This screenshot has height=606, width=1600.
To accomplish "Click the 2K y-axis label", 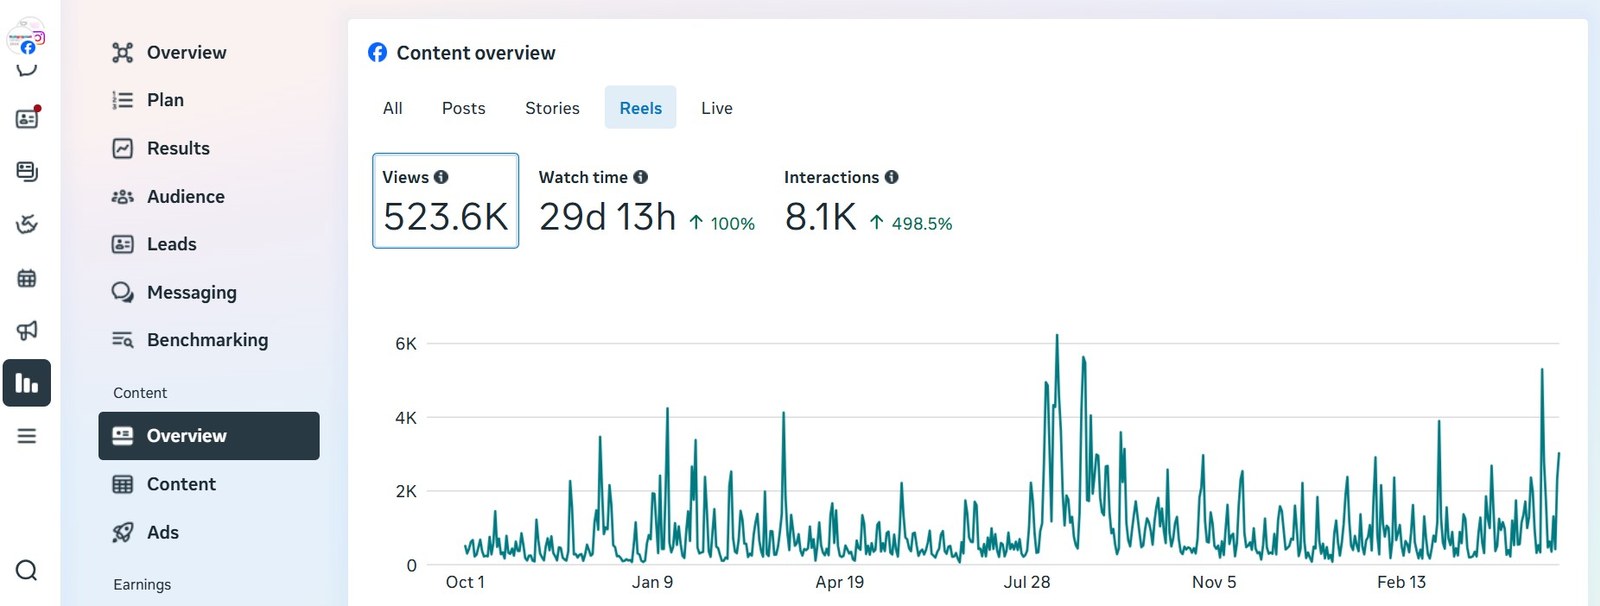I will 406,491.
